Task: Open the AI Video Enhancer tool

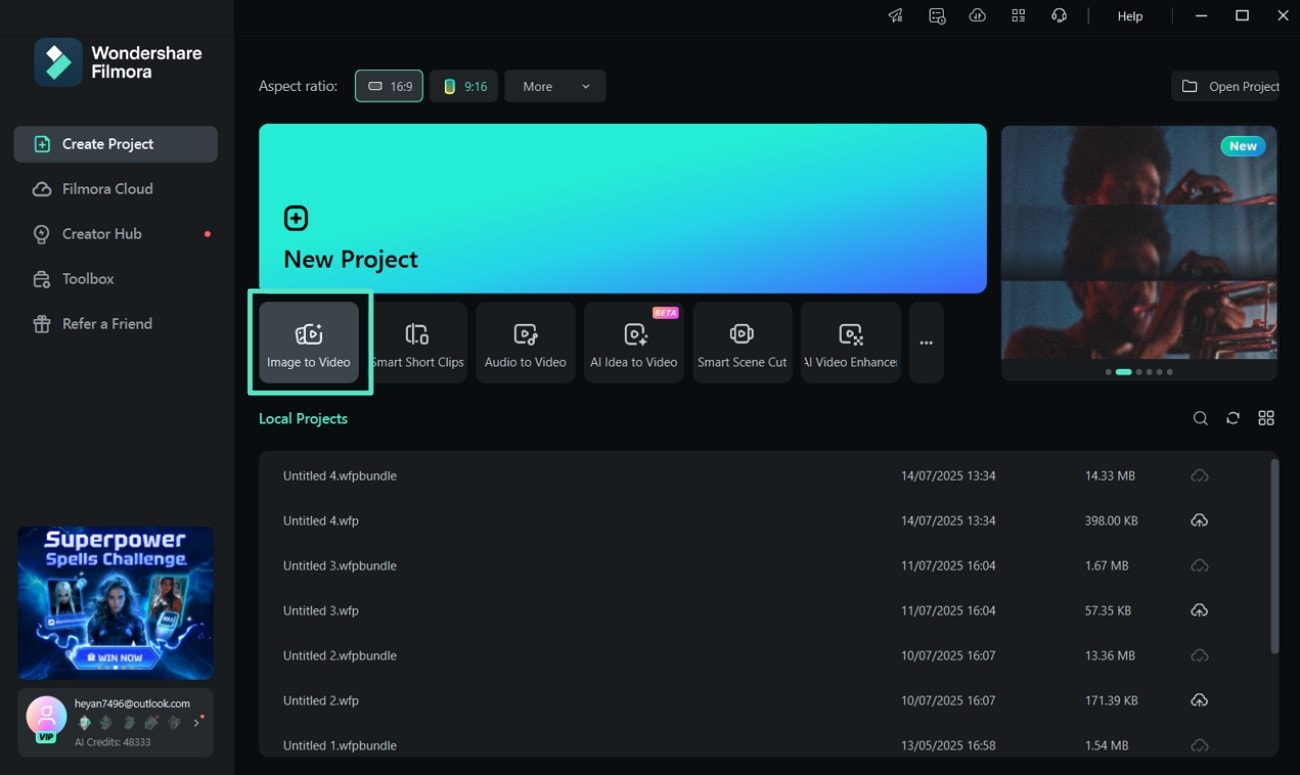Action: (850, 342)
